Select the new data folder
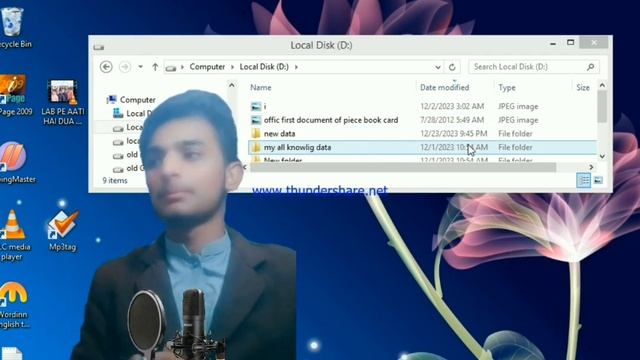The width and height of the screenshot is (640, 360). (x=280, y=133)
